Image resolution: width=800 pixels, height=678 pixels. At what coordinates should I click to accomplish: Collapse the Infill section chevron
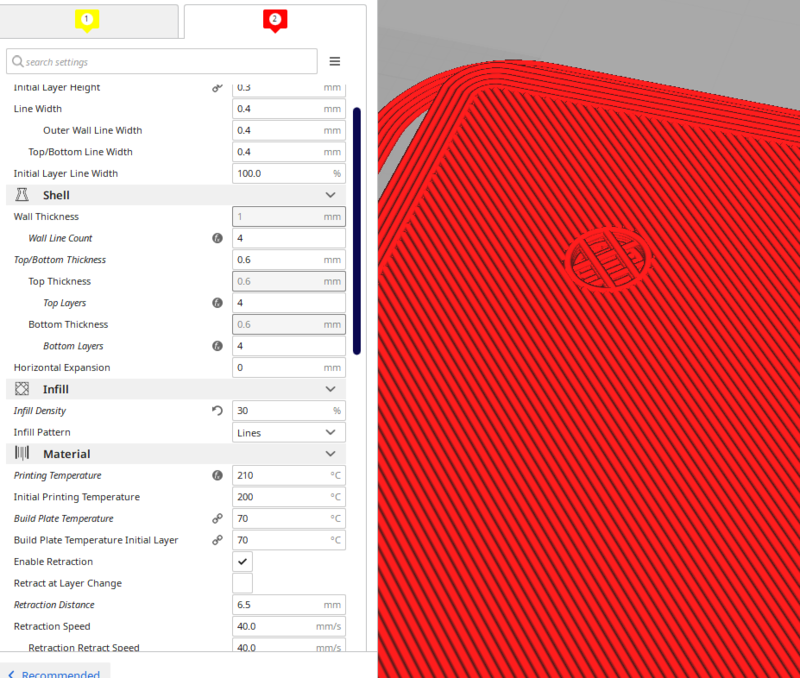[x=331, y=389]
